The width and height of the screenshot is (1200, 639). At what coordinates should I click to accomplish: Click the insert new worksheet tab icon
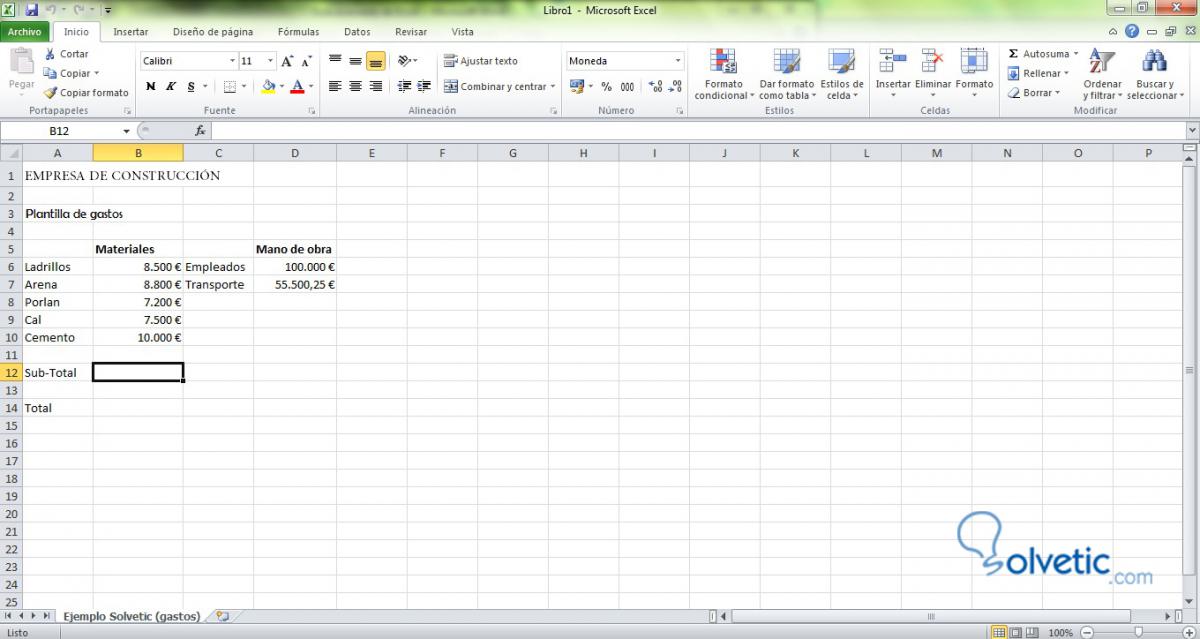[222, 616]
